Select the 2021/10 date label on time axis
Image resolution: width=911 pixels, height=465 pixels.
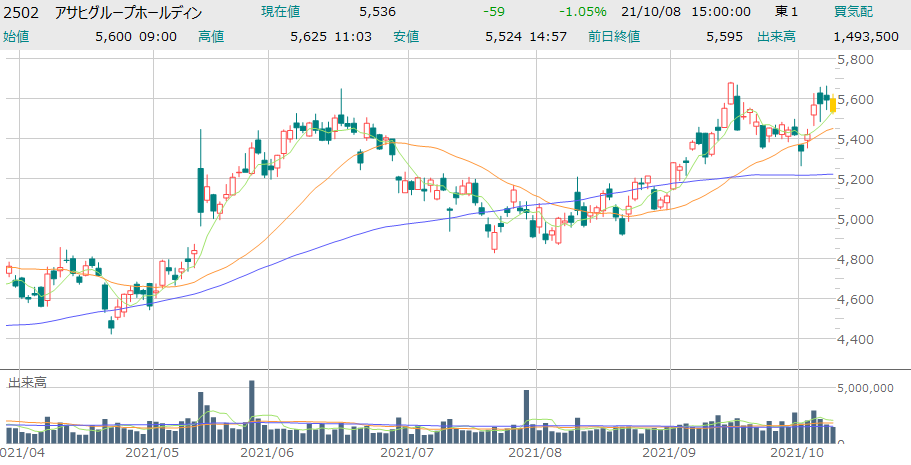[x=797, y=452]
